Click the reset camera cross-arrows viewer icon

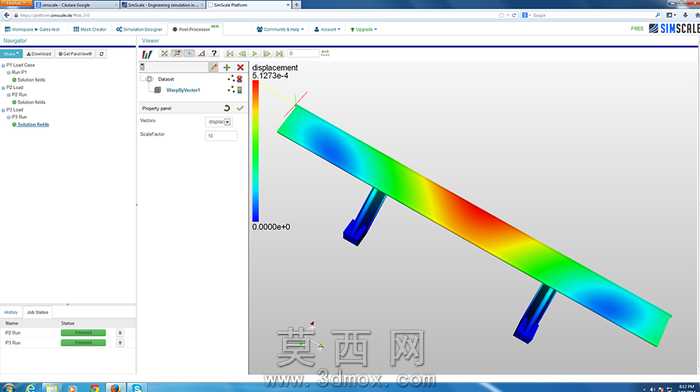(164, 54)
